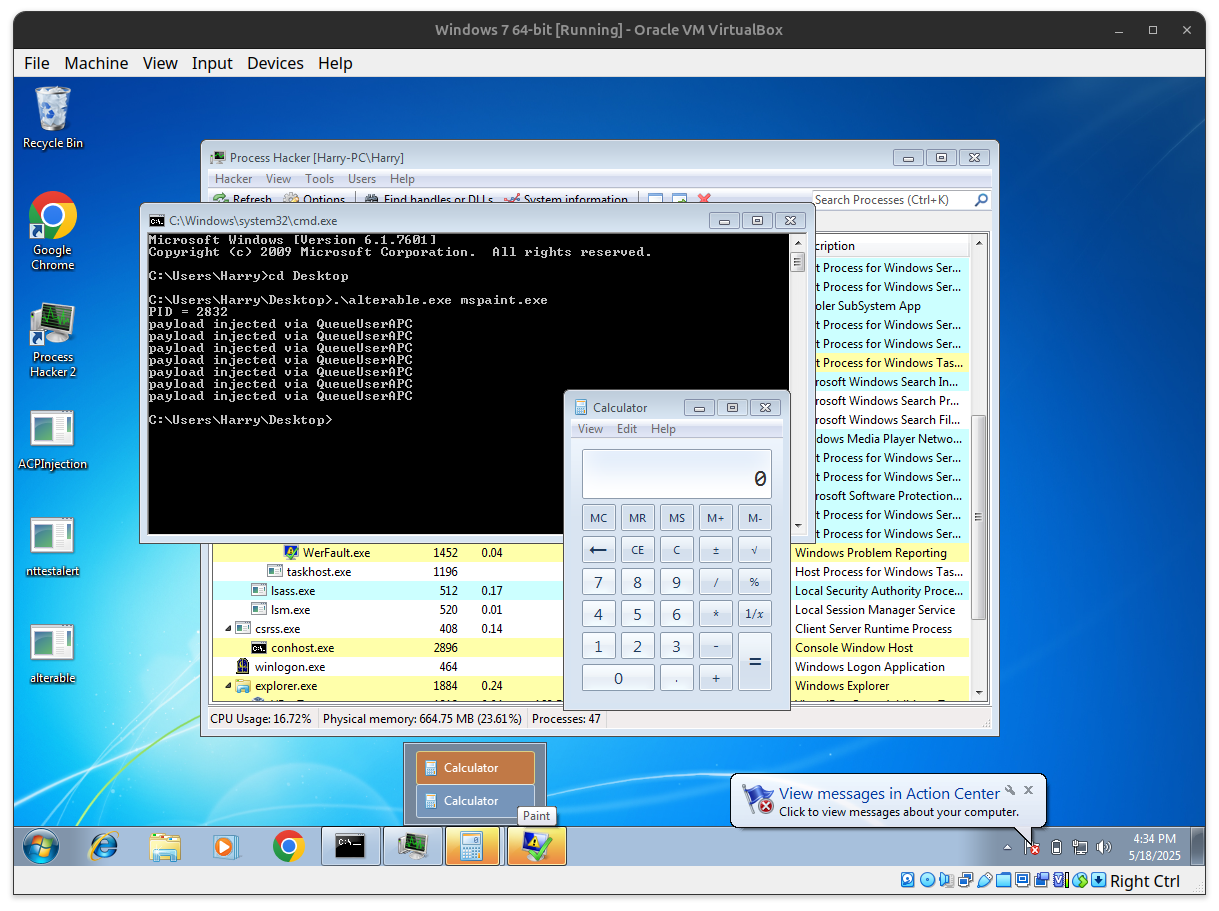This screenshot has width=1219, height=911.
Task: Collapse the csrss.exe tree node
Action: (227, 629)
